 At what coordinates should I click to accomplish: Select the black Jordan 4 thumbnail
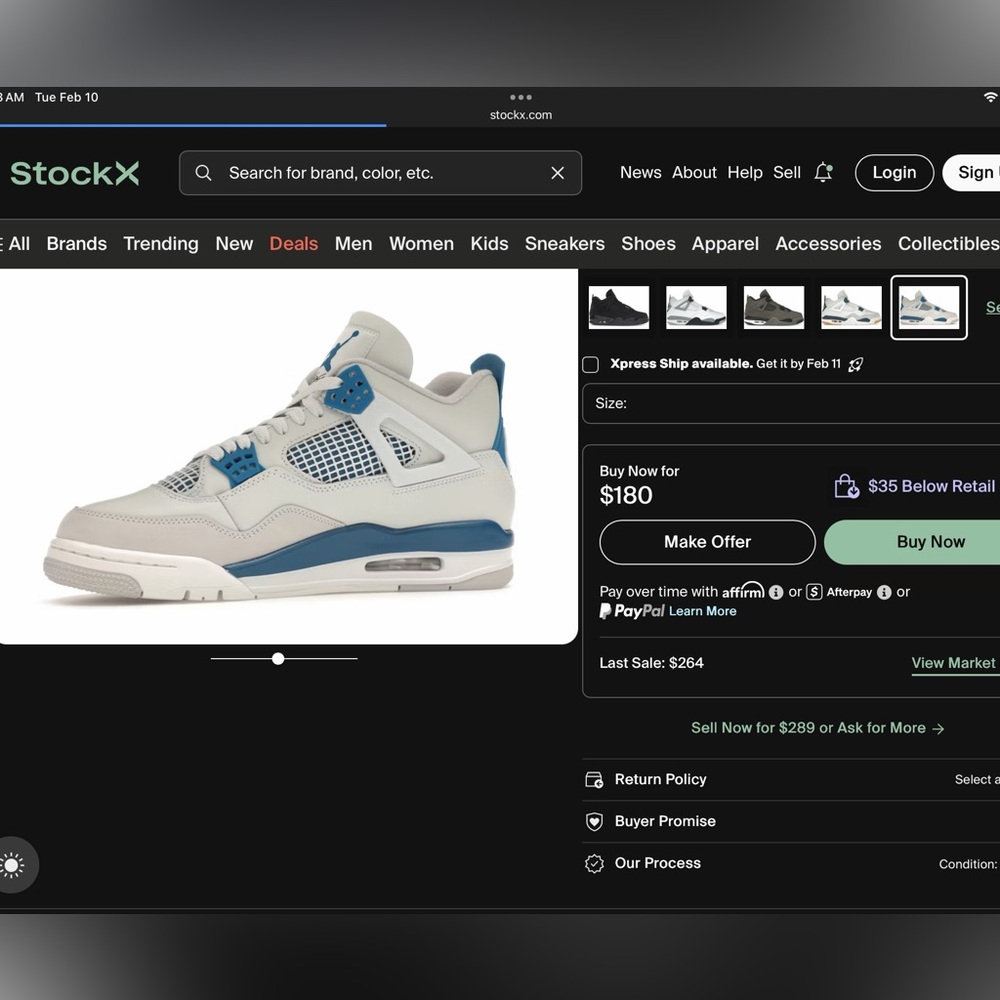click(x=619, y=307)
